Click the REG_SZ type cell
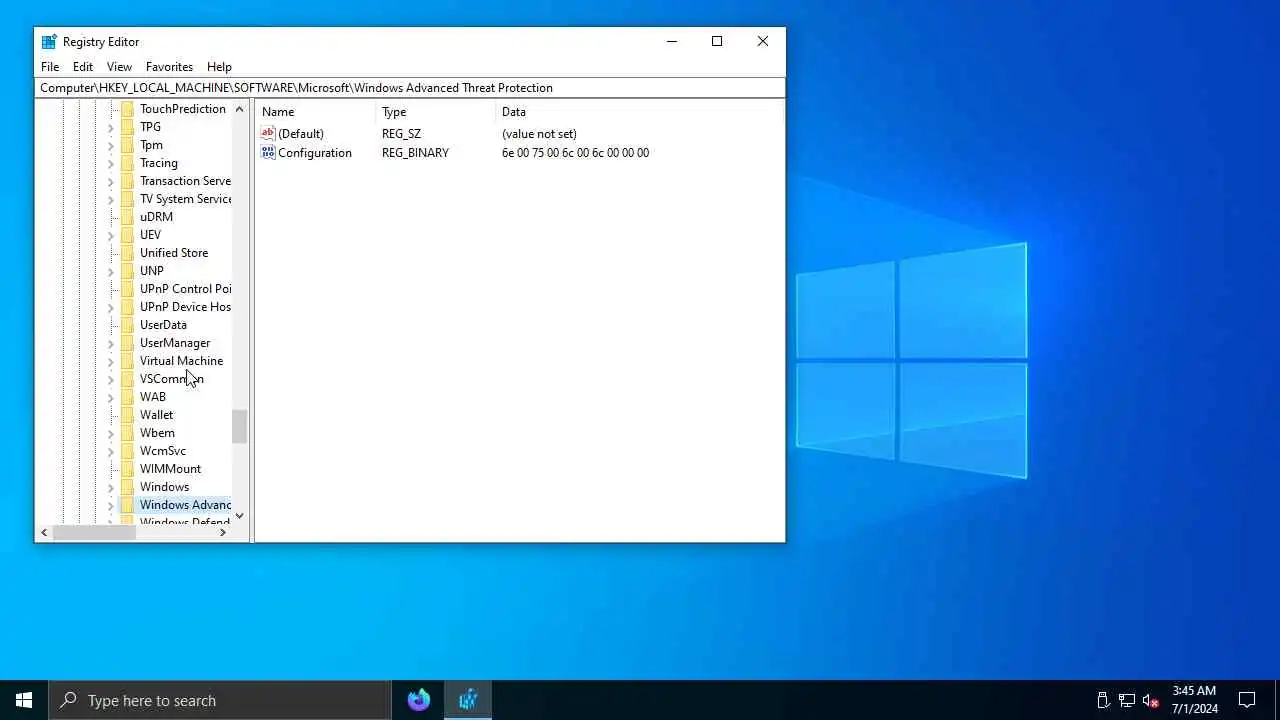The width and height of the screenshot is (1280, 720). click(401, 134)
